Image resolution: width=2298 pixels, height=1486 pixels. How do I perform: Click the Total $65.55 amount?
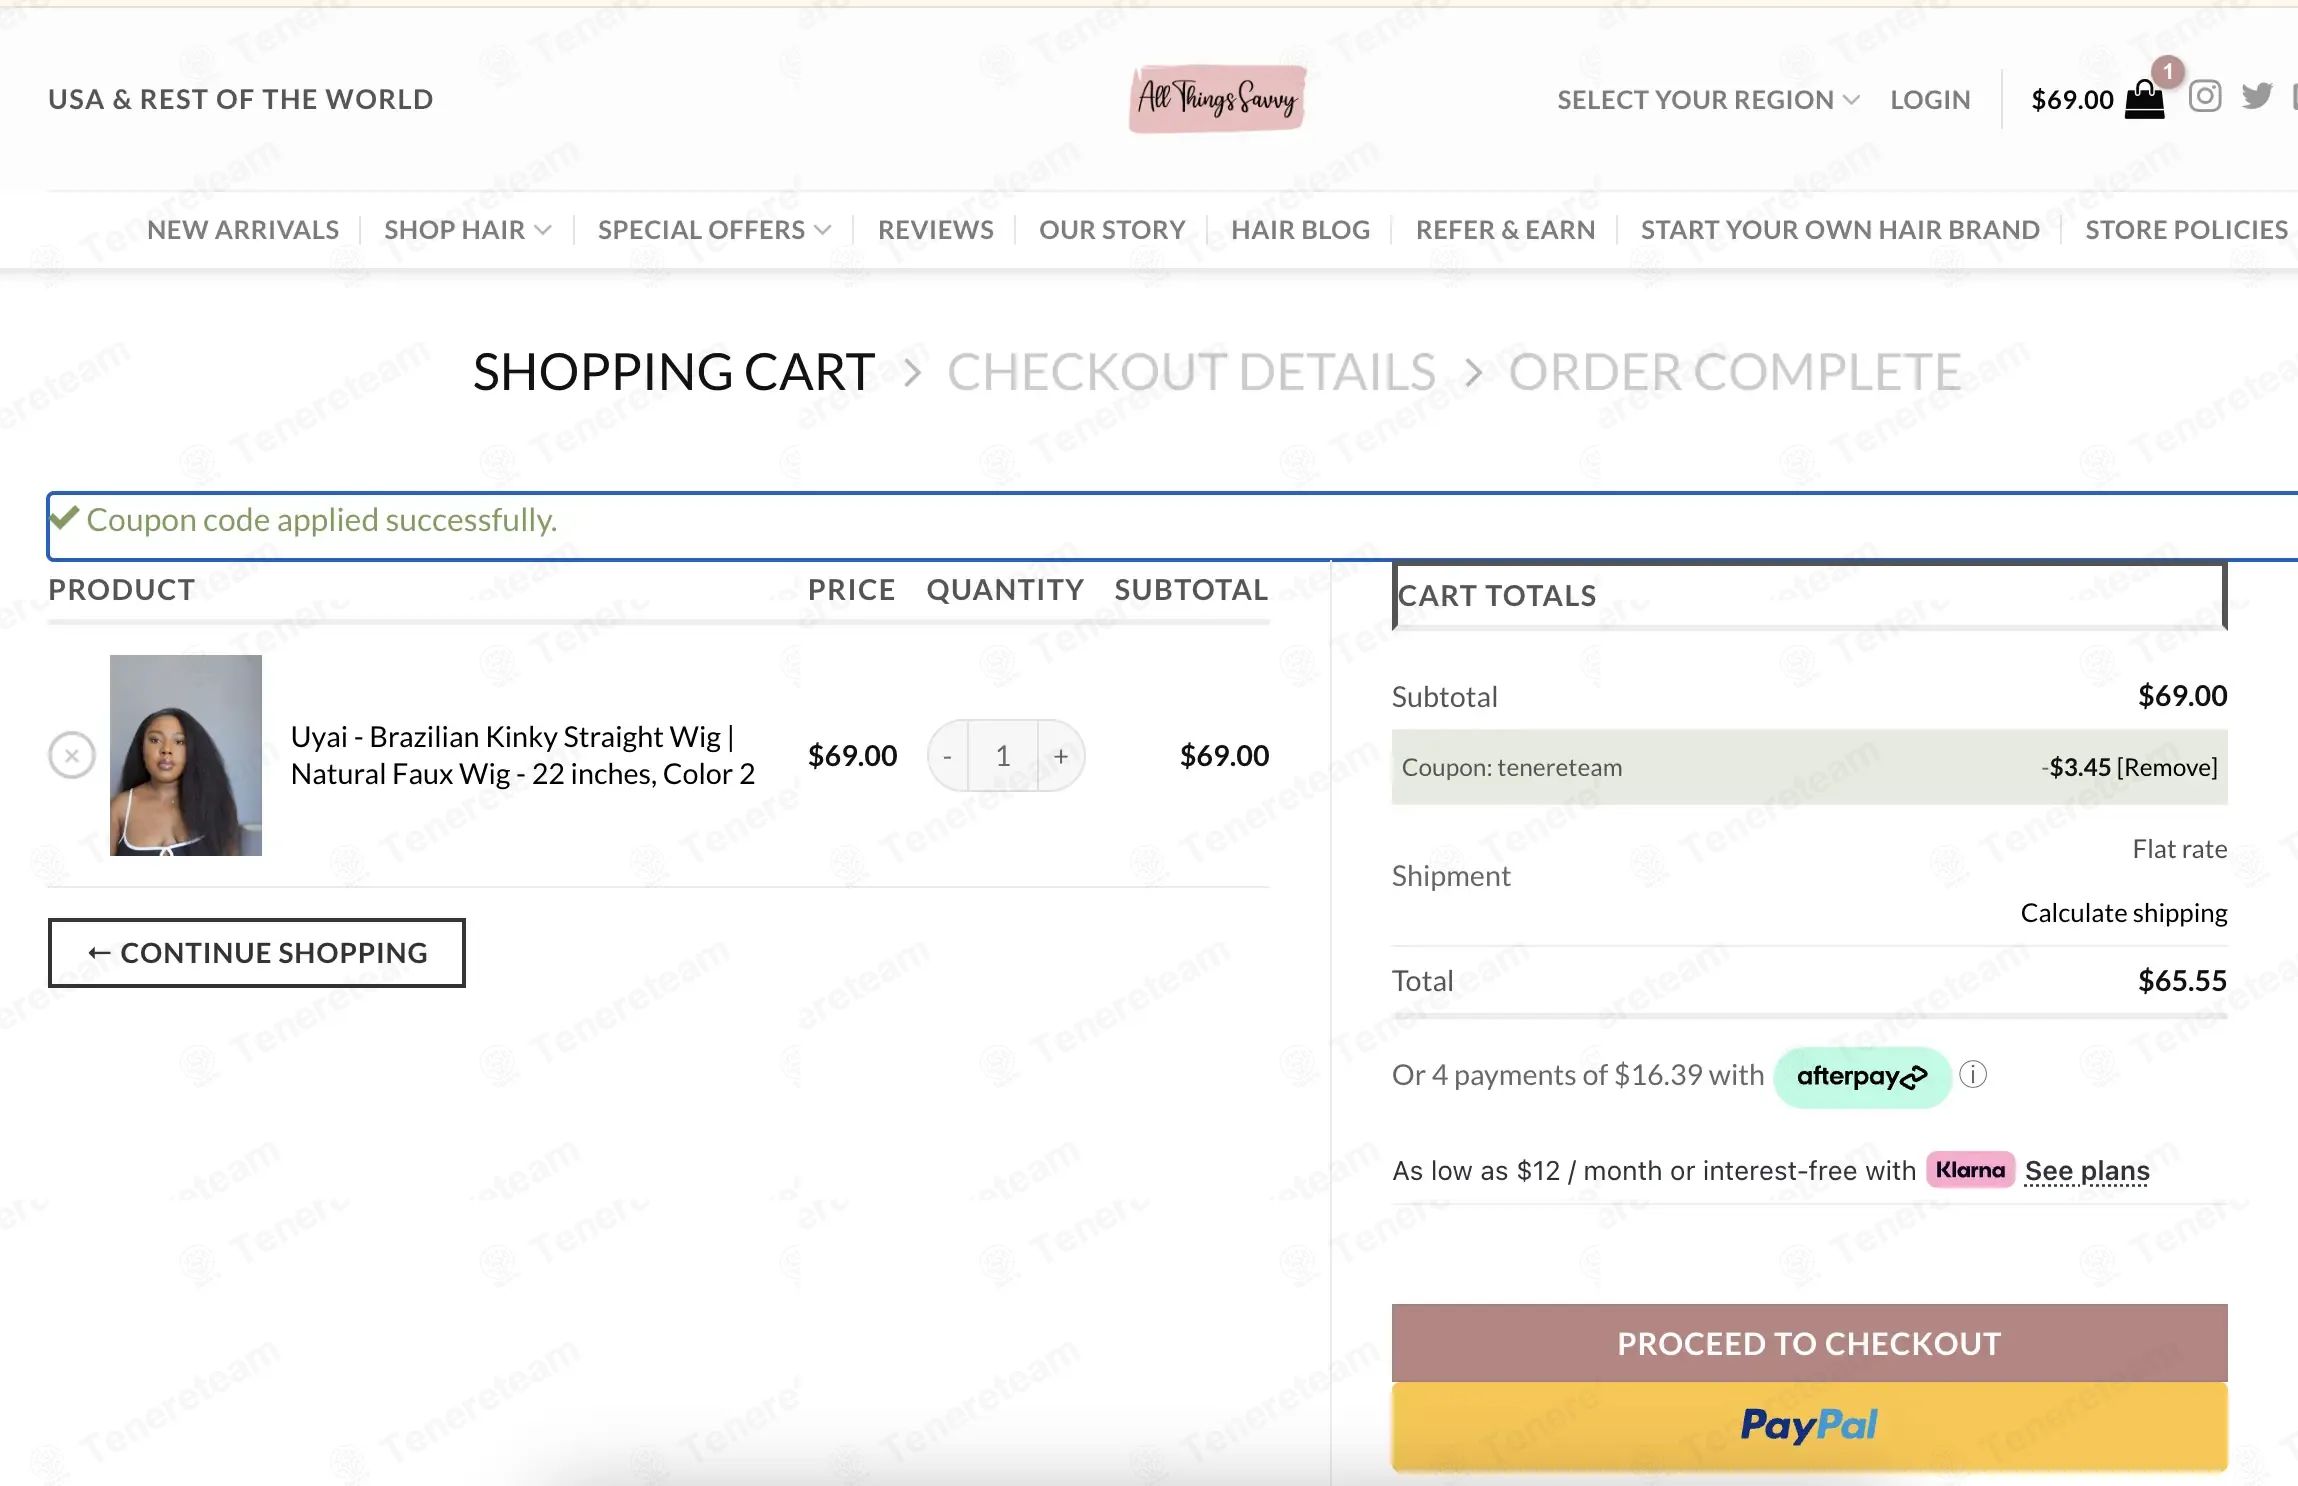click(x=2182, y=981)
